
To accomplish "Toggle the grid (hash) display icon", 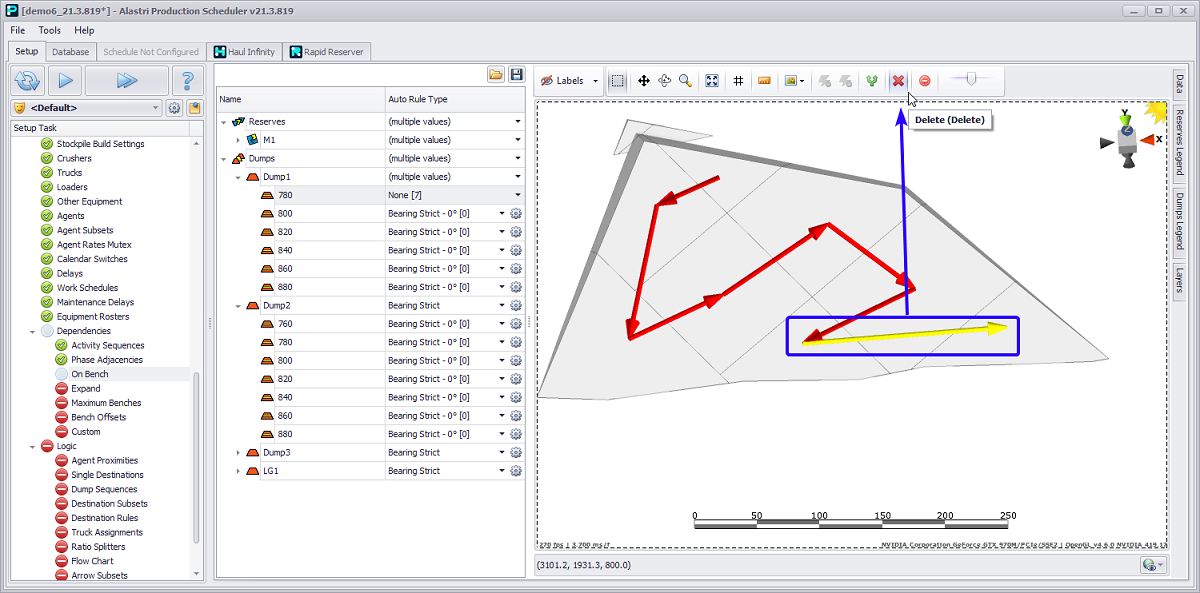I will click(x=738, y=81).
